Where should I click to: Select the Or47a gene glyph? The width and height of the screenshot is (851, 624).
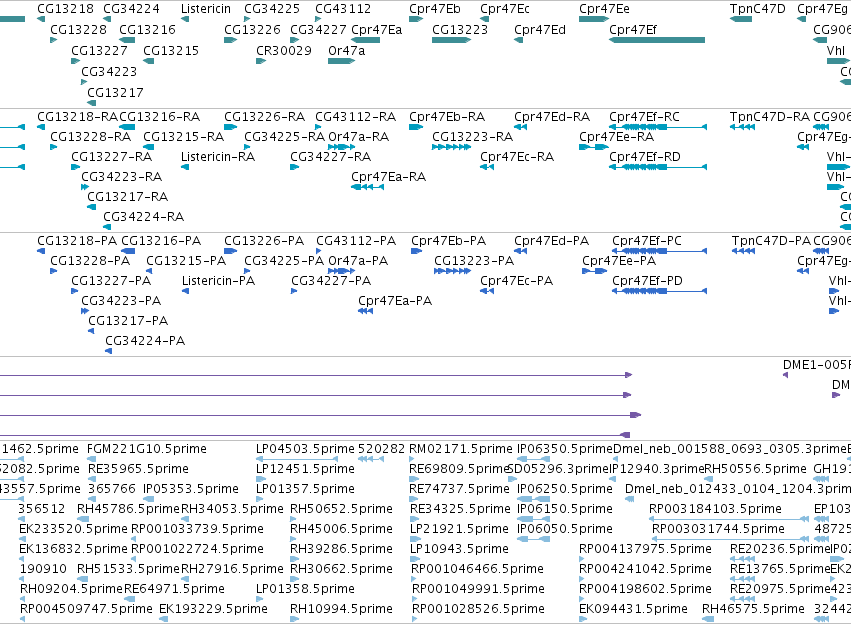pyautogui.click(x=341, y=61)
